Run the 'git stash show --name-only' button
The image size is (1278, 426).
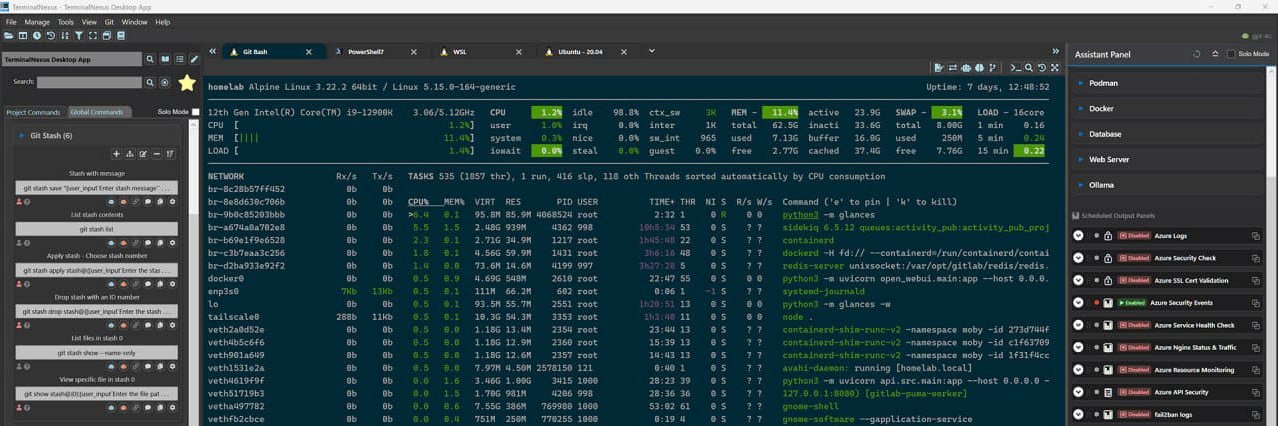(97, 352)
